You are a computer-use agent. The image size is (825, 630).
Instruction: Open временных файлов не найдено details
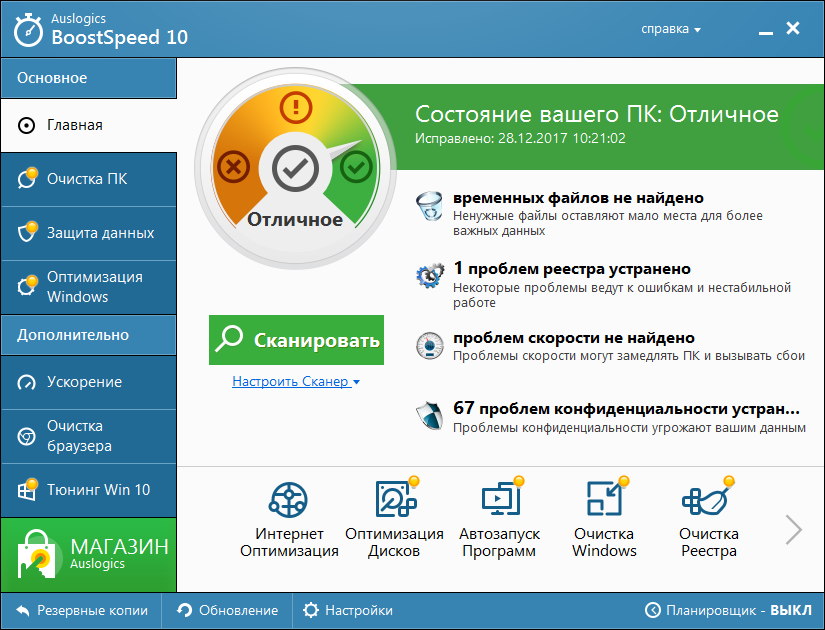pyautogui.click(x=578, y=198)
